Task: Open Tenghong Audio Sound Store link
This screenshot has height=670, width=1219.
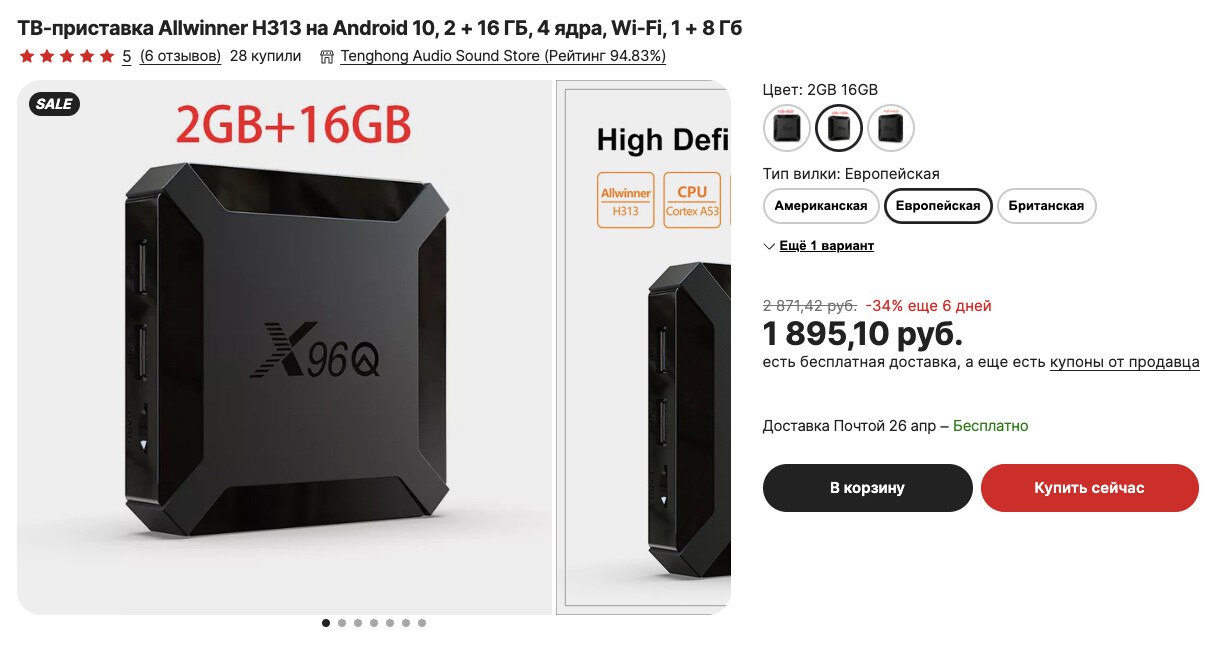Action: click(503, 56)
